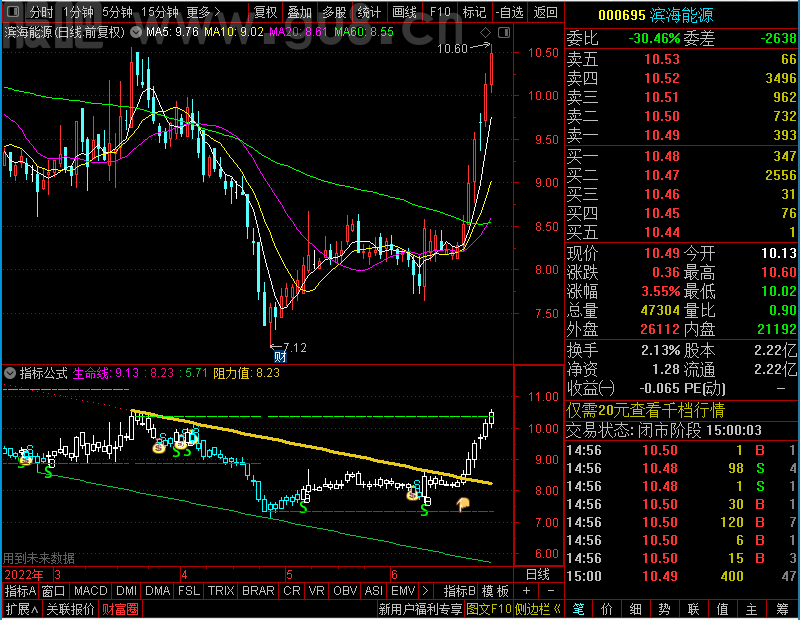
Task: Select the 价 price tab
Action: [607, 609]
